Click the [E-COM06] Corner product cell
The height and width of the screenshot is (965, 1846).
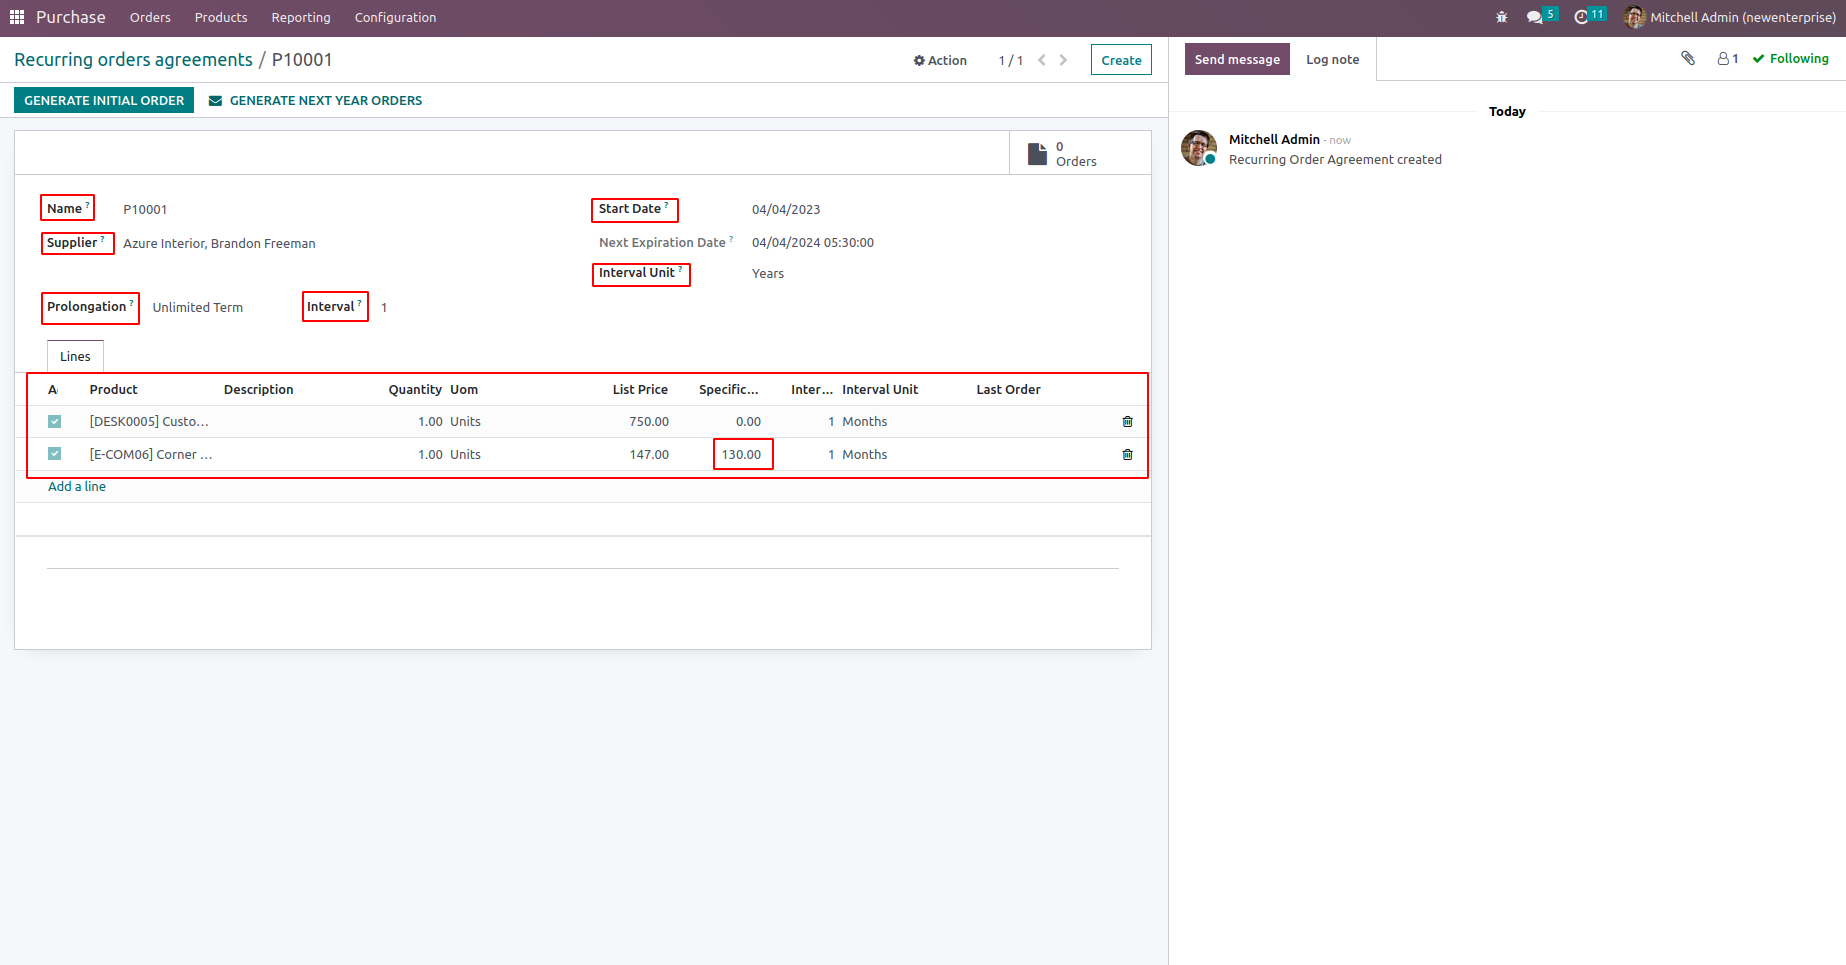[x=151, y=455]
